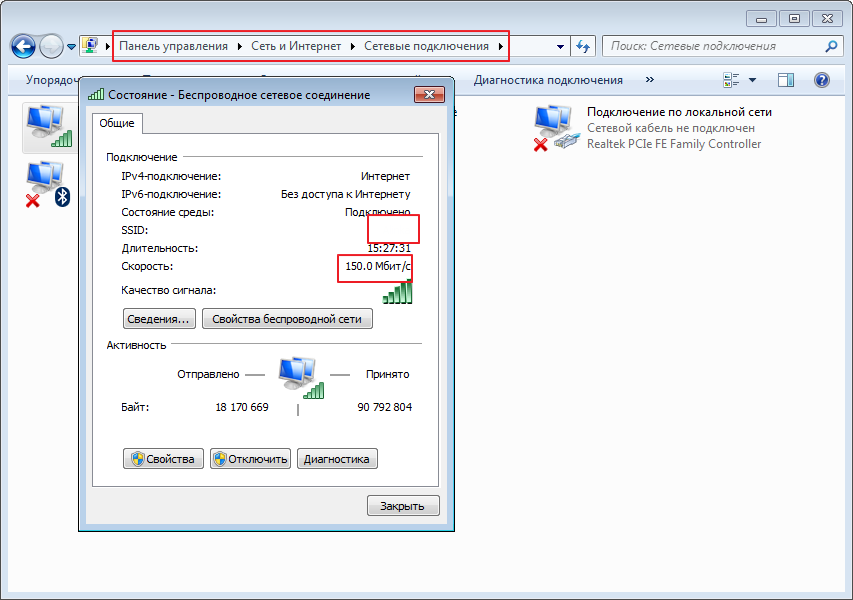Screen dimensions: 853x600
Task: Click the Сведения... button
Action: click(x=158, y=320)
